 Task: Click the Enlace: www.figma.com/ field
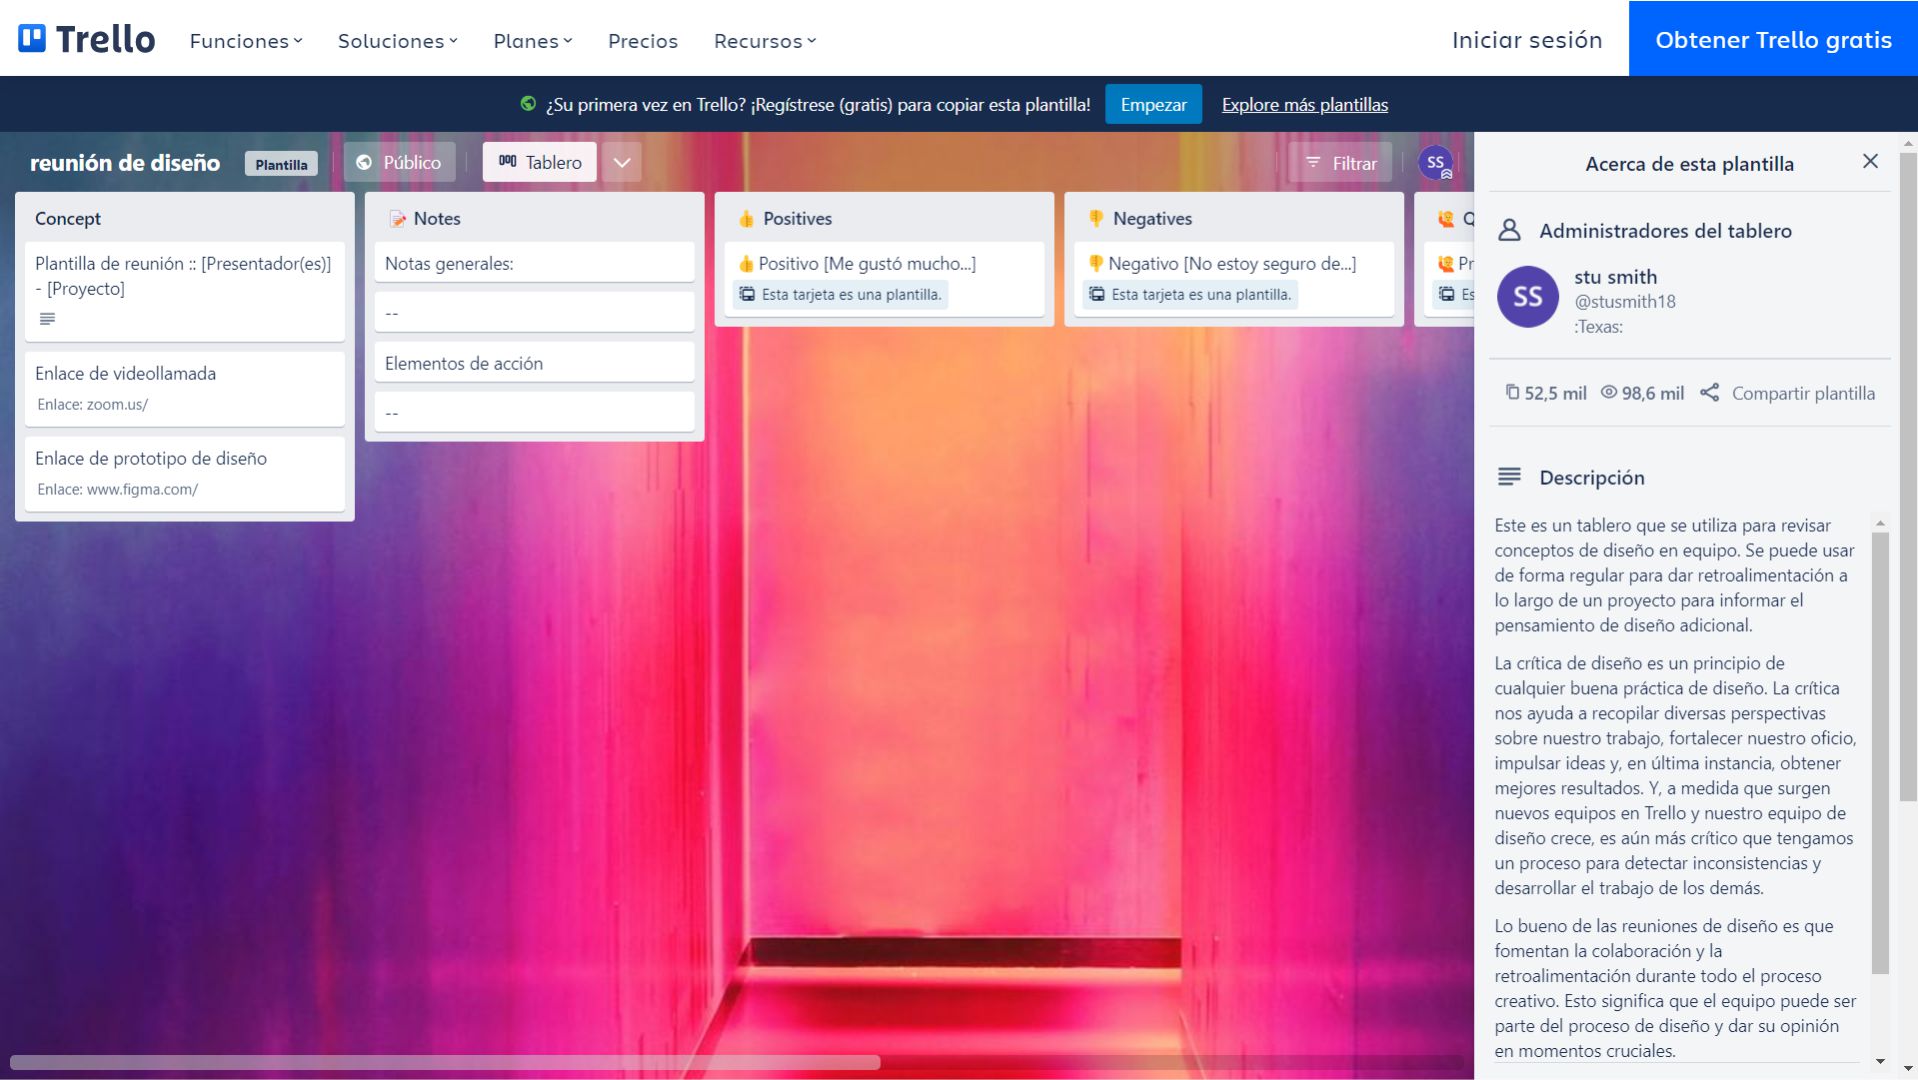click(x=118, y=489)
